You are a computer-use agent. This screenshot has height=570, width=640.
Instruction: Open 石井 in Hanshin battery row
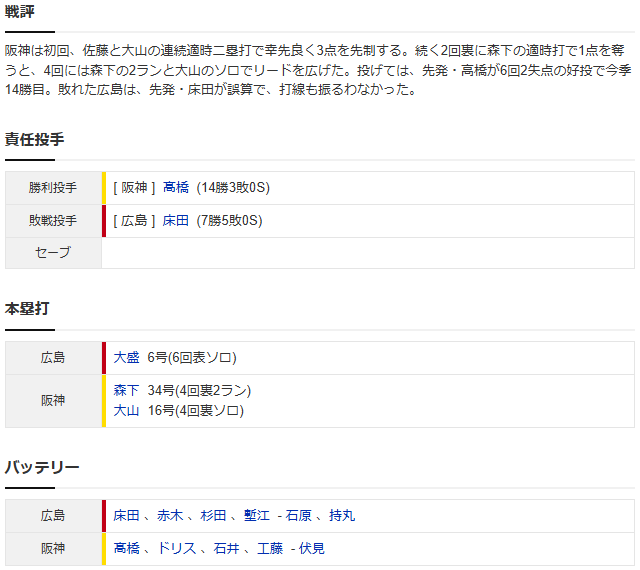coord(227,548)
